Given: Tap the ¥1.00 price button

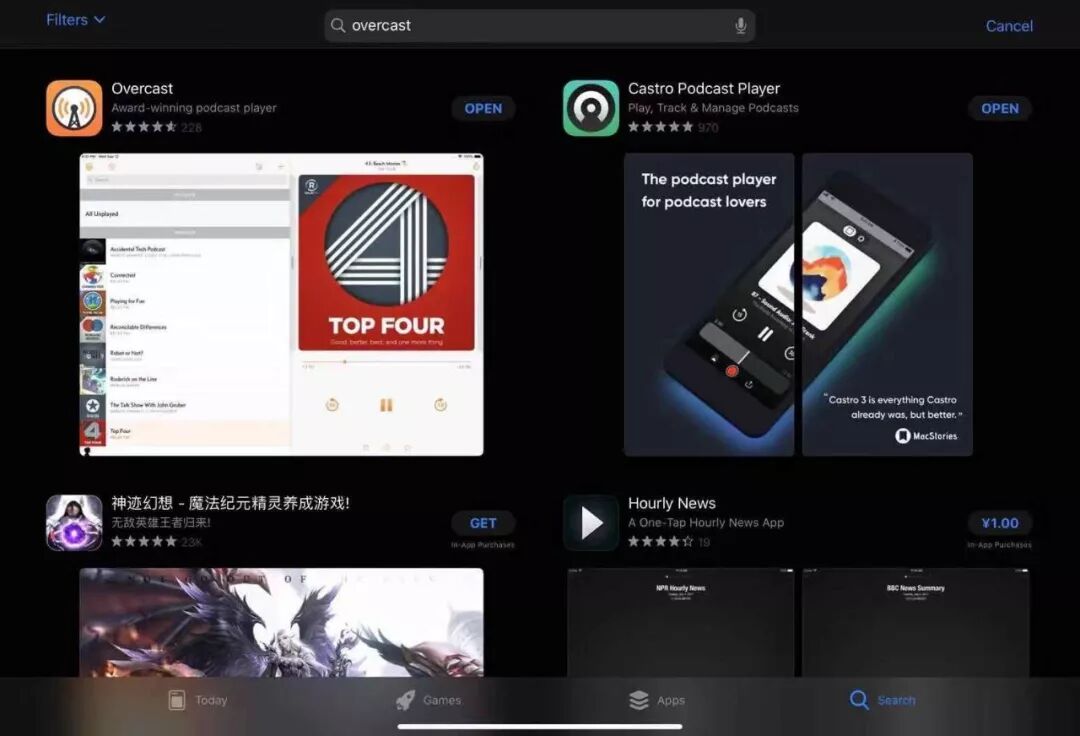Looking at the screenshot, I should (999, 523).
